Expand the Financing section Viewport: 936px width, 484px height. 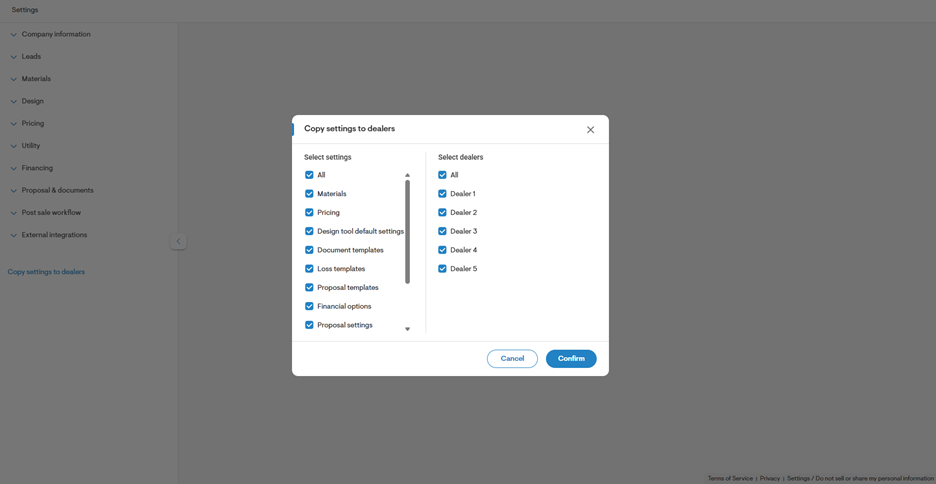37,168
